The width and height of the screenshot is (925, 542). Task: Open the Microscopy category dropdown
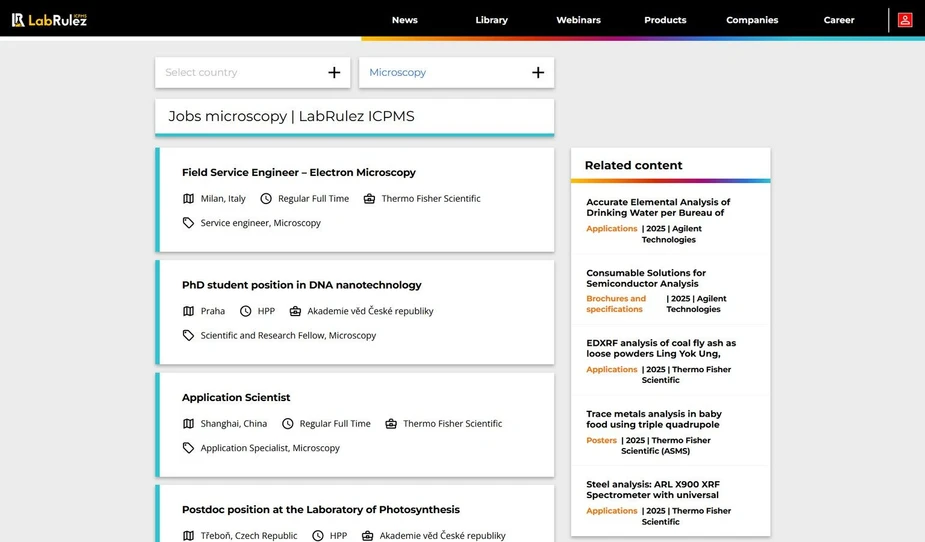(457, 73)
